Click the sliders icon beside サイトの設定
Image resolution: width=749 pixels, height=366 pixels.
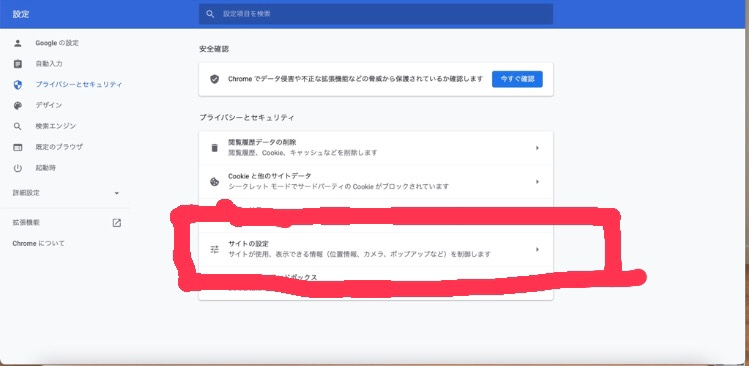click(214, 249)
